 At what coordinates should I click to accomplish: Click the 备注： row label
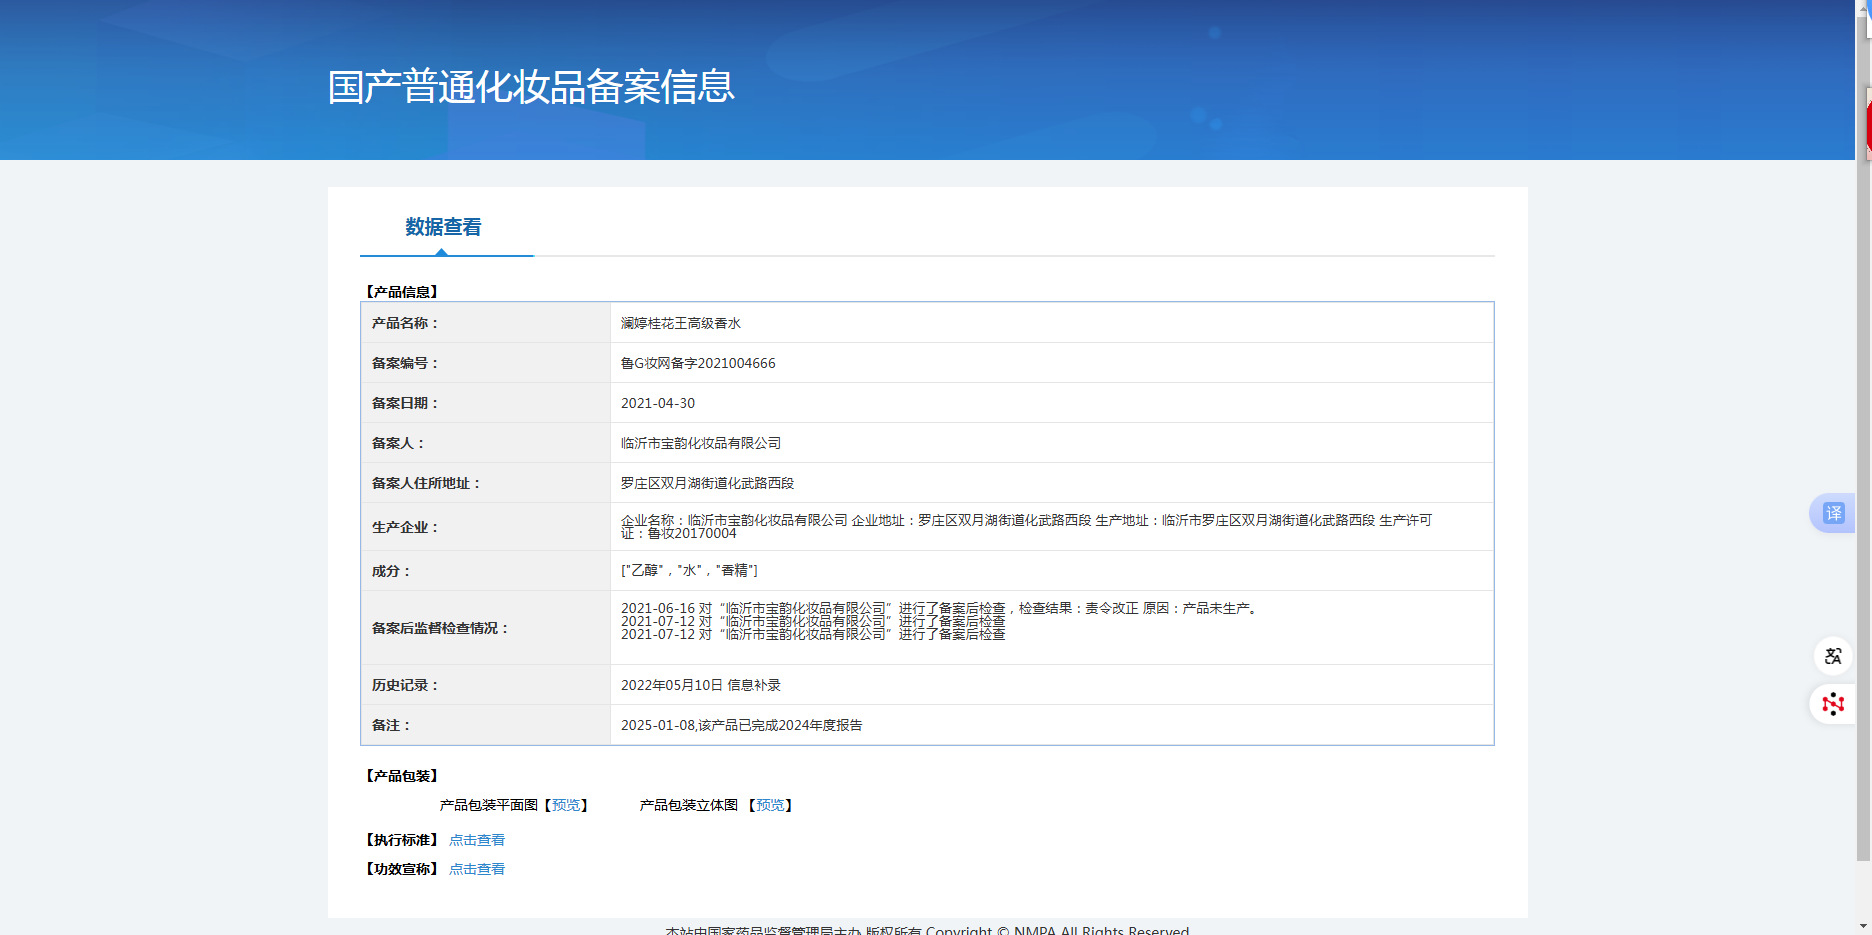pyautogui.click(x=391, y=725)
